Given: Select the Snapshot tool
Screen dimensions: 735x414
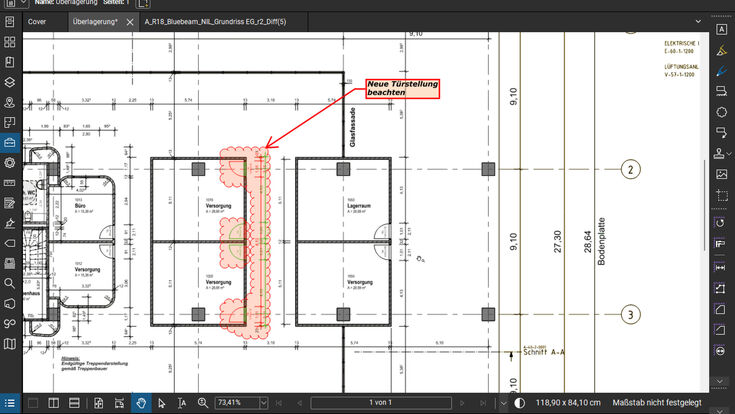Looking at the screenshot, I should [x=721, y=195].
